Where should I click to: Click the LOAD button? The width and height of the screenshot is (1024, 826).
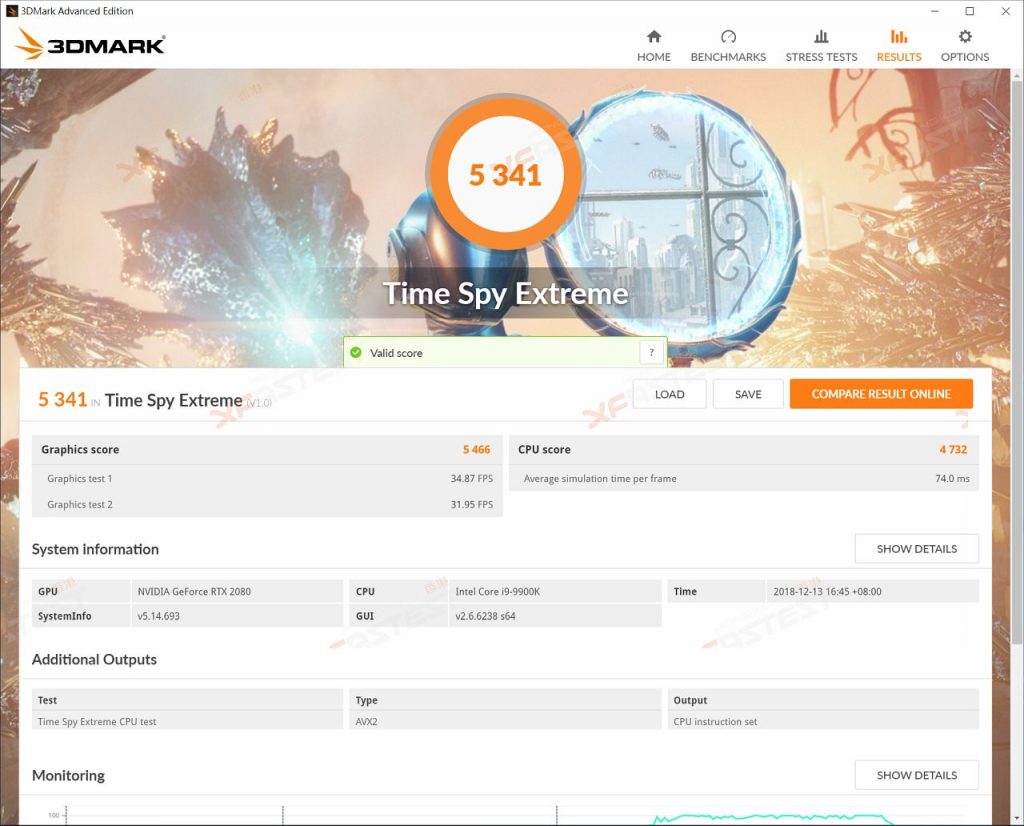[669, 394]
